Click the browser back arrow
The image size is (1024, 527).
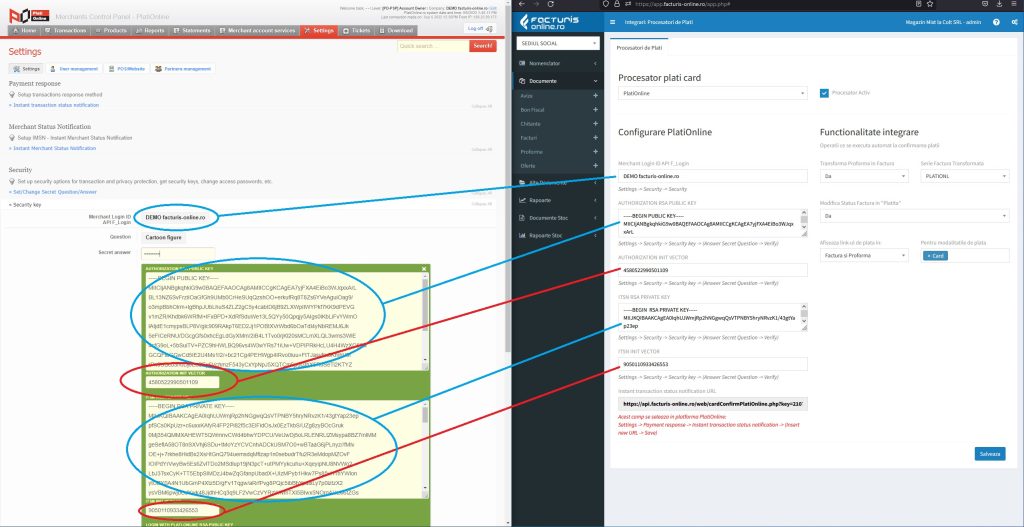(x=522, y=4)
